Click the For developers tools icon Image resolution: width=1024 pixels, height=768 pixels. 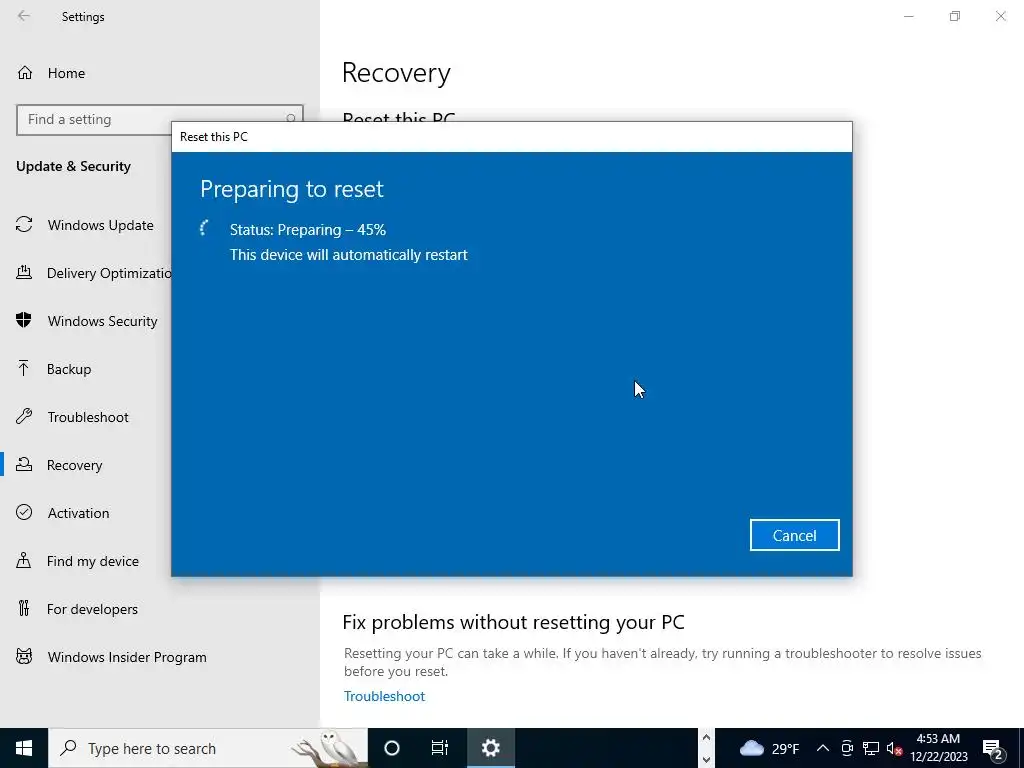pos(24,609)
